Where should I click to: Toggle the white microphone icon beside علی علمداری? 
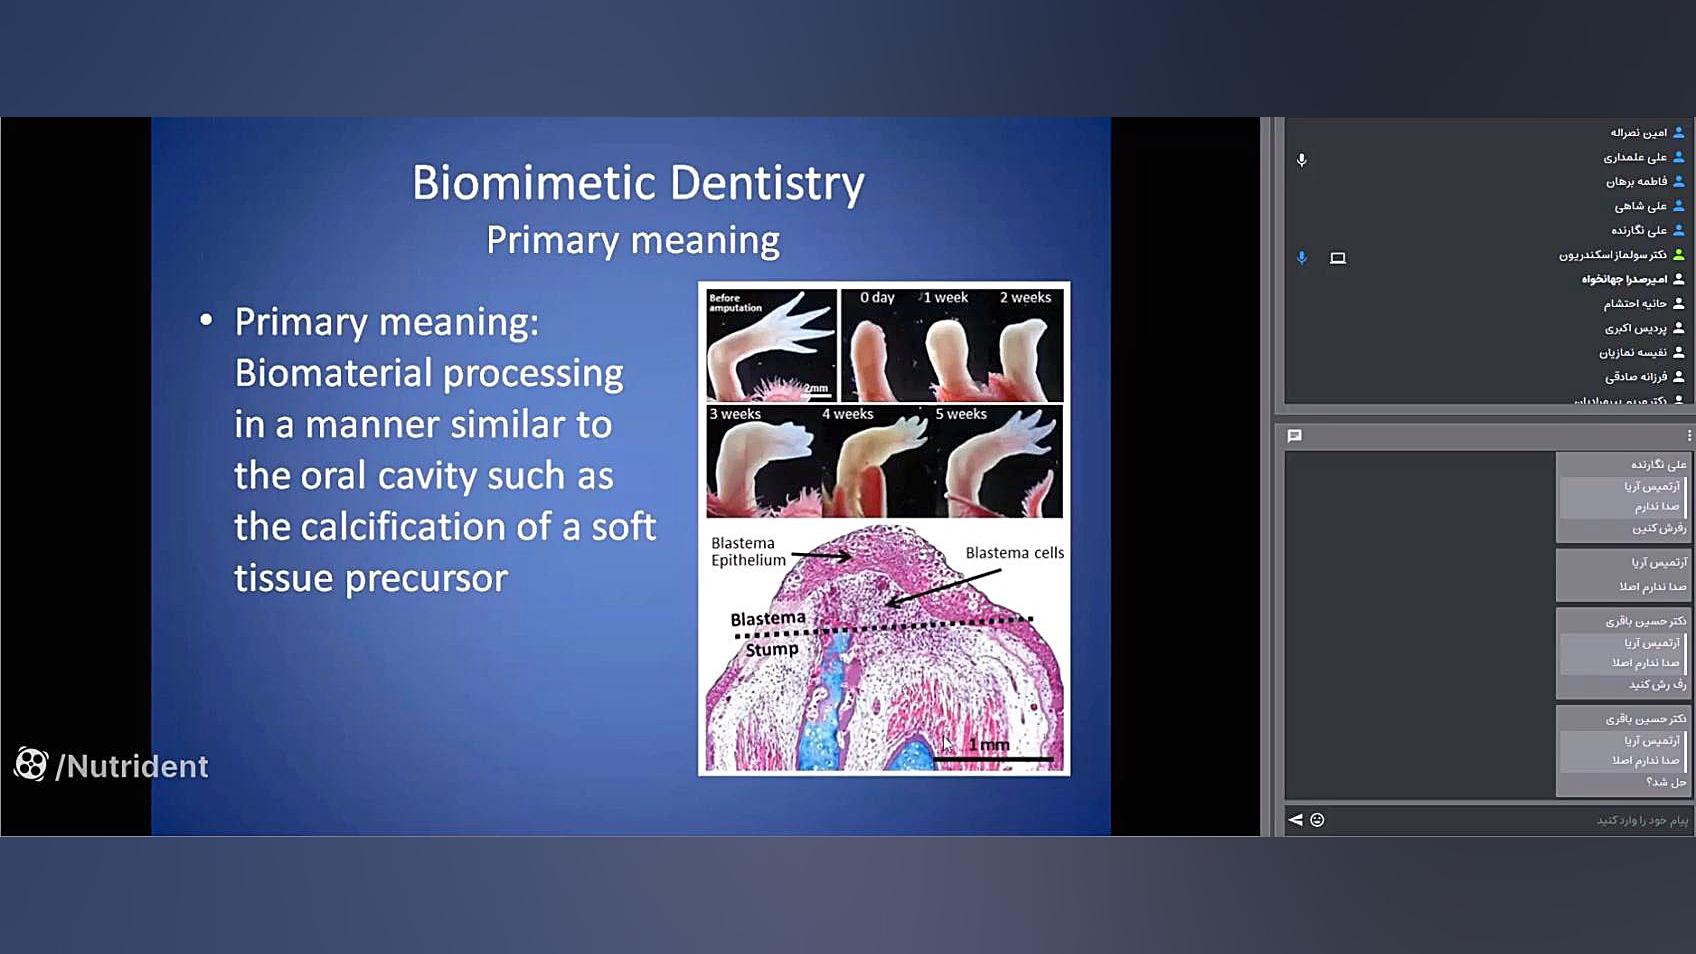[x=1301, y=160]
